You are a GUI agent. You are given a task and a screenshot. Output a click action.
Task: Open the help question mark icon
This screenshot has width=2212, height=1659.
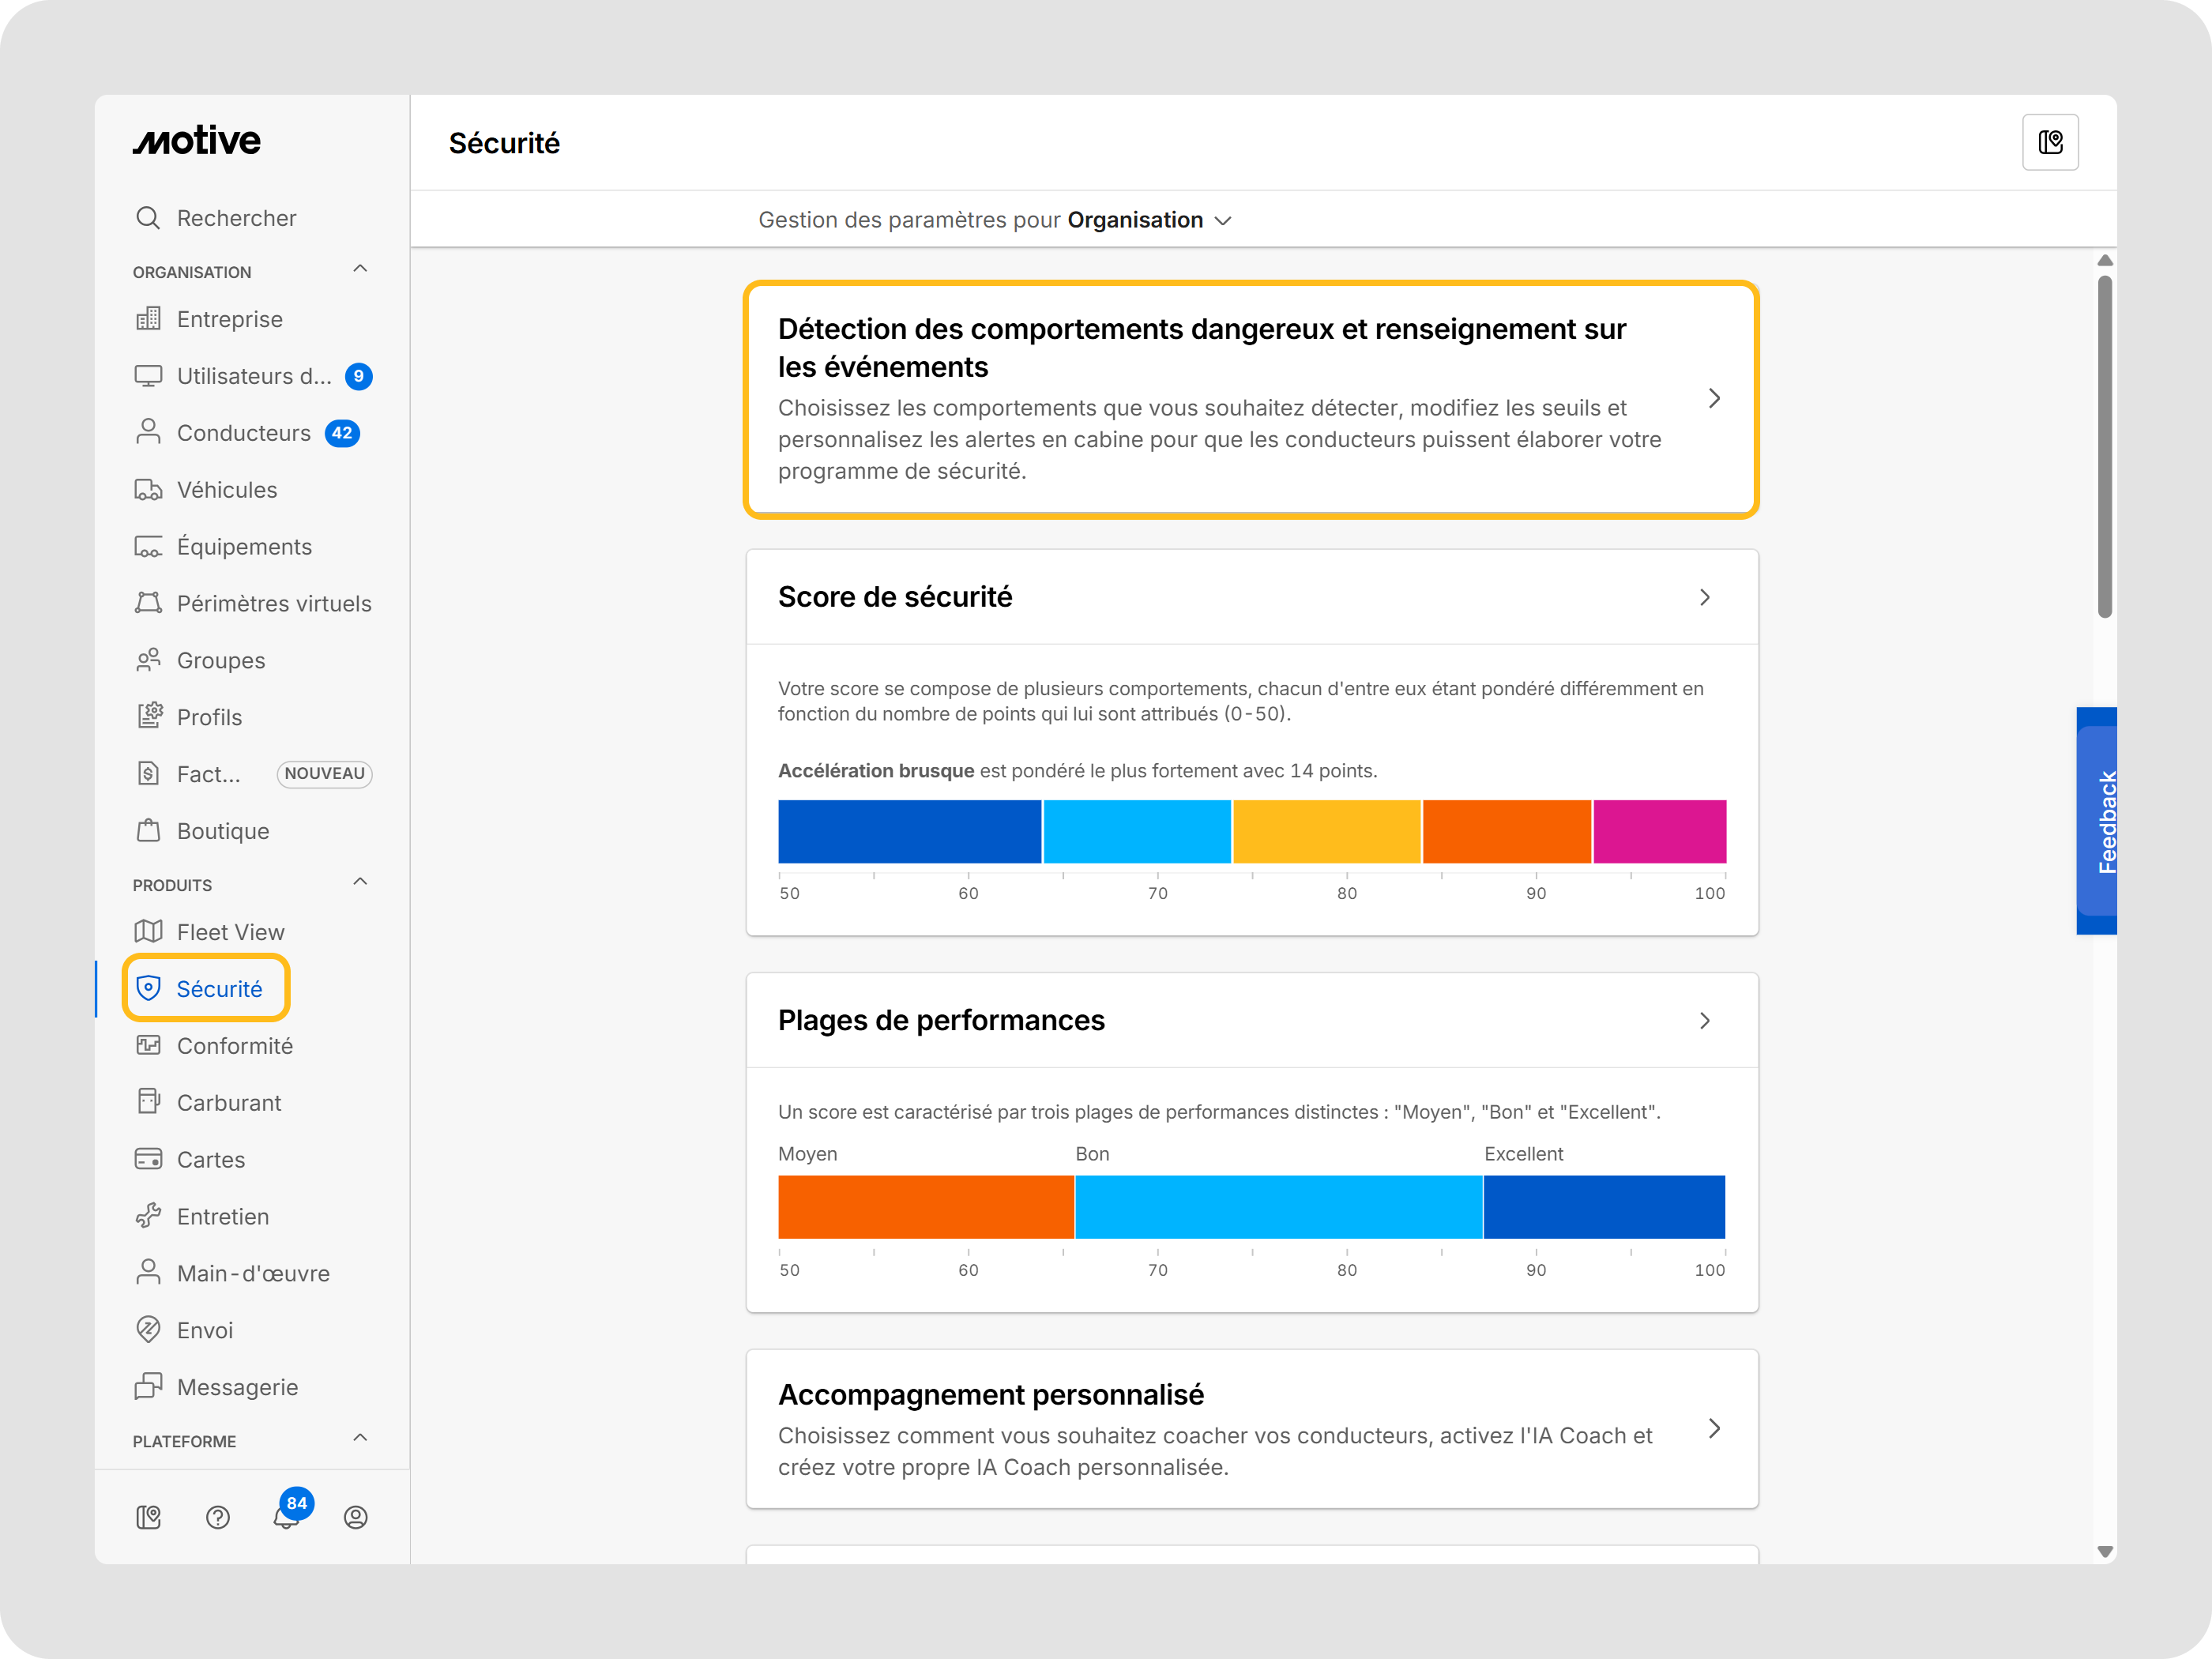(218, 1517)
